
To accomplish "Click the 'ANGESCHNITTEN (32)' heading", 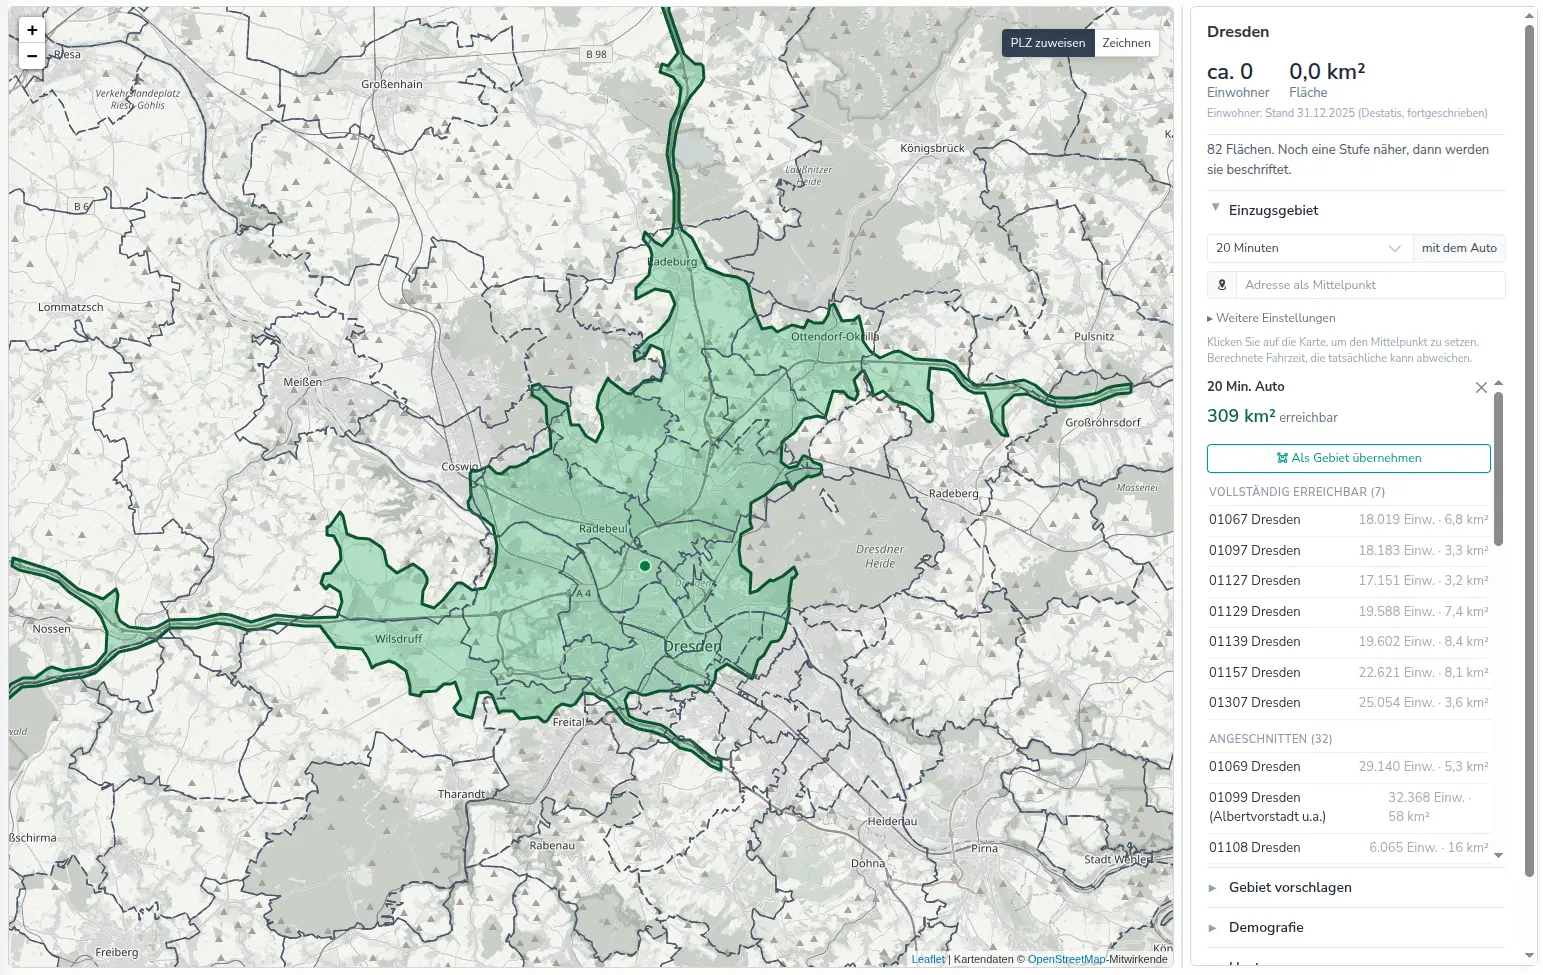I will pos(1271,739).
